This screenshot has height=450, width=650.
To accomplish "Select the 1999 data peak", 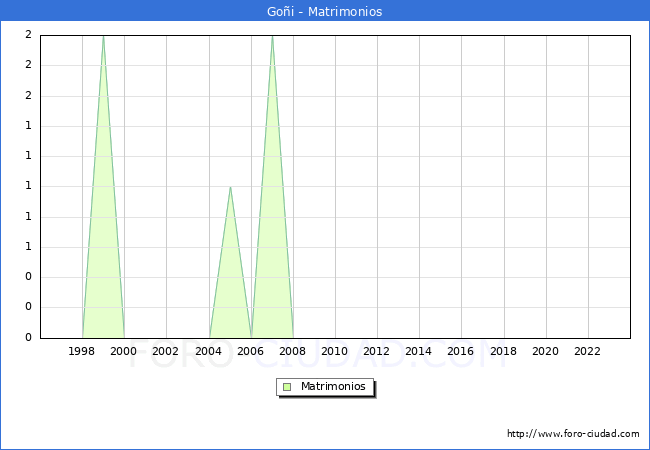I will (103, 36).
